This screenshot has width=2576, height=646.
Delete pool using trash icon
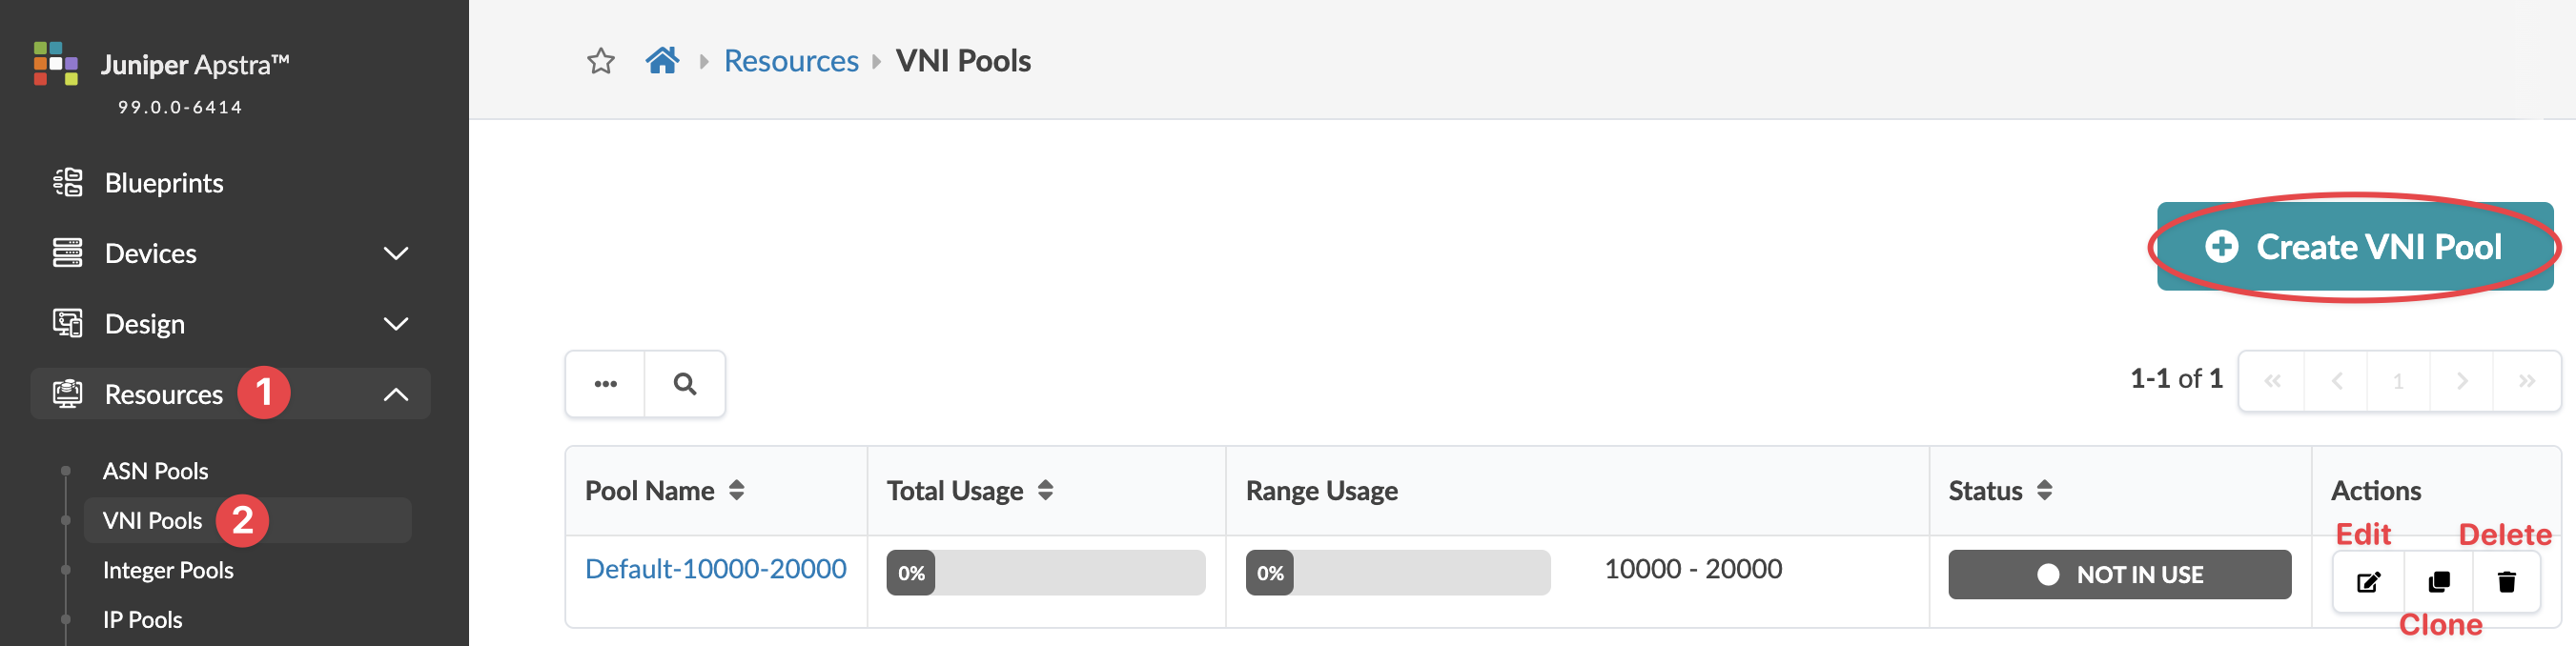2506,582
